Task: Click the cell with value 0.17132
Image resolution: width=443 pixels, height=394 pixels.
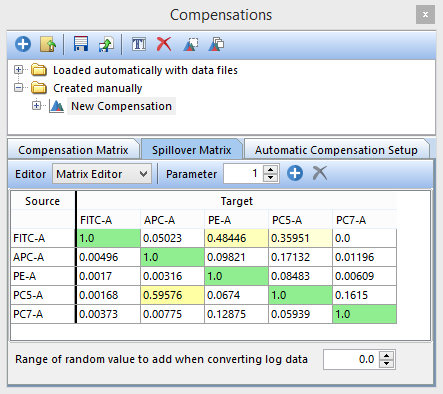Action: (x=300, y=257)
